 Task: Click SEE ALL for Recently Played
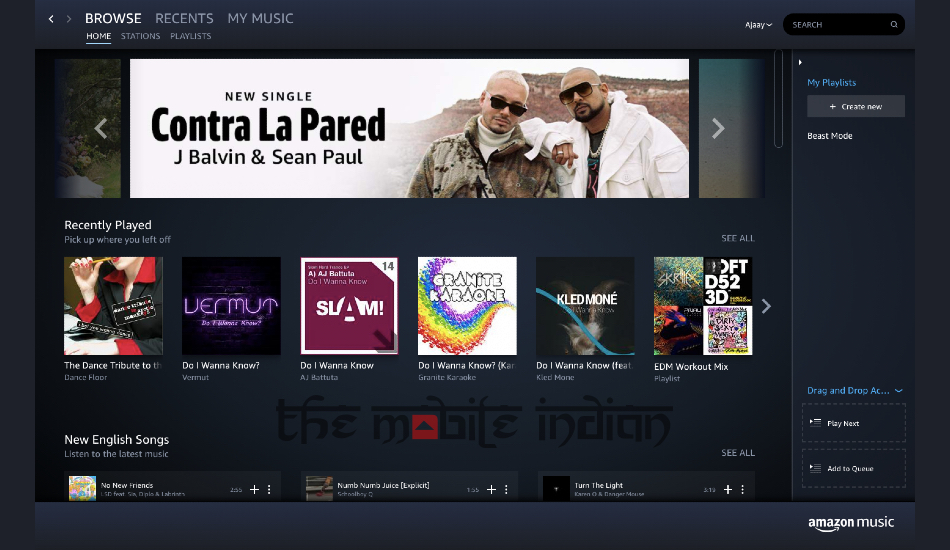click(738, 238)
